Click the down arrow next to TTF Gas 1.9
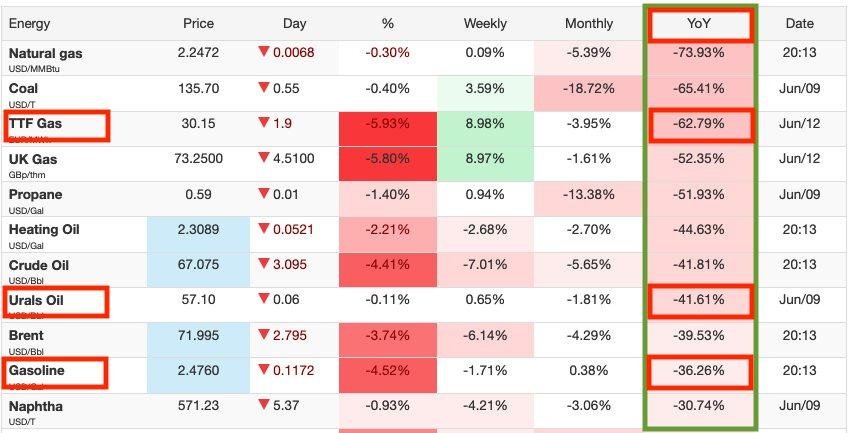The image size is (849, 433). point(264,123)
